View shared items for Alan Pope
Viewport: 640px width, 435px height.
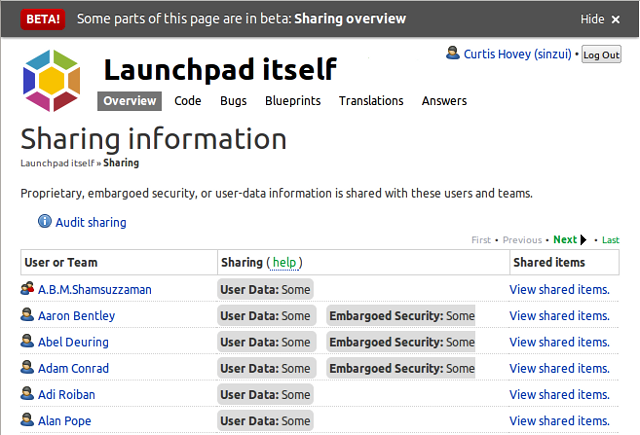tap(560, 421)
